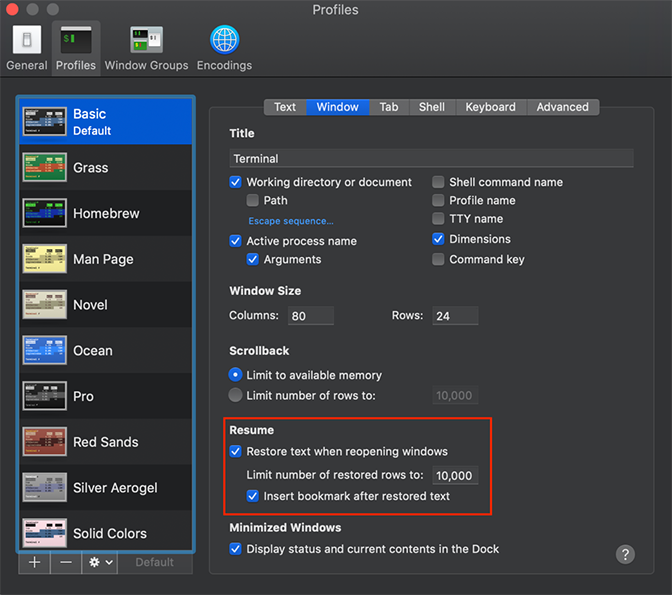Screen dimensions: 672x595
Task: Select the Grass profile thumbnail
Action: 45,168
